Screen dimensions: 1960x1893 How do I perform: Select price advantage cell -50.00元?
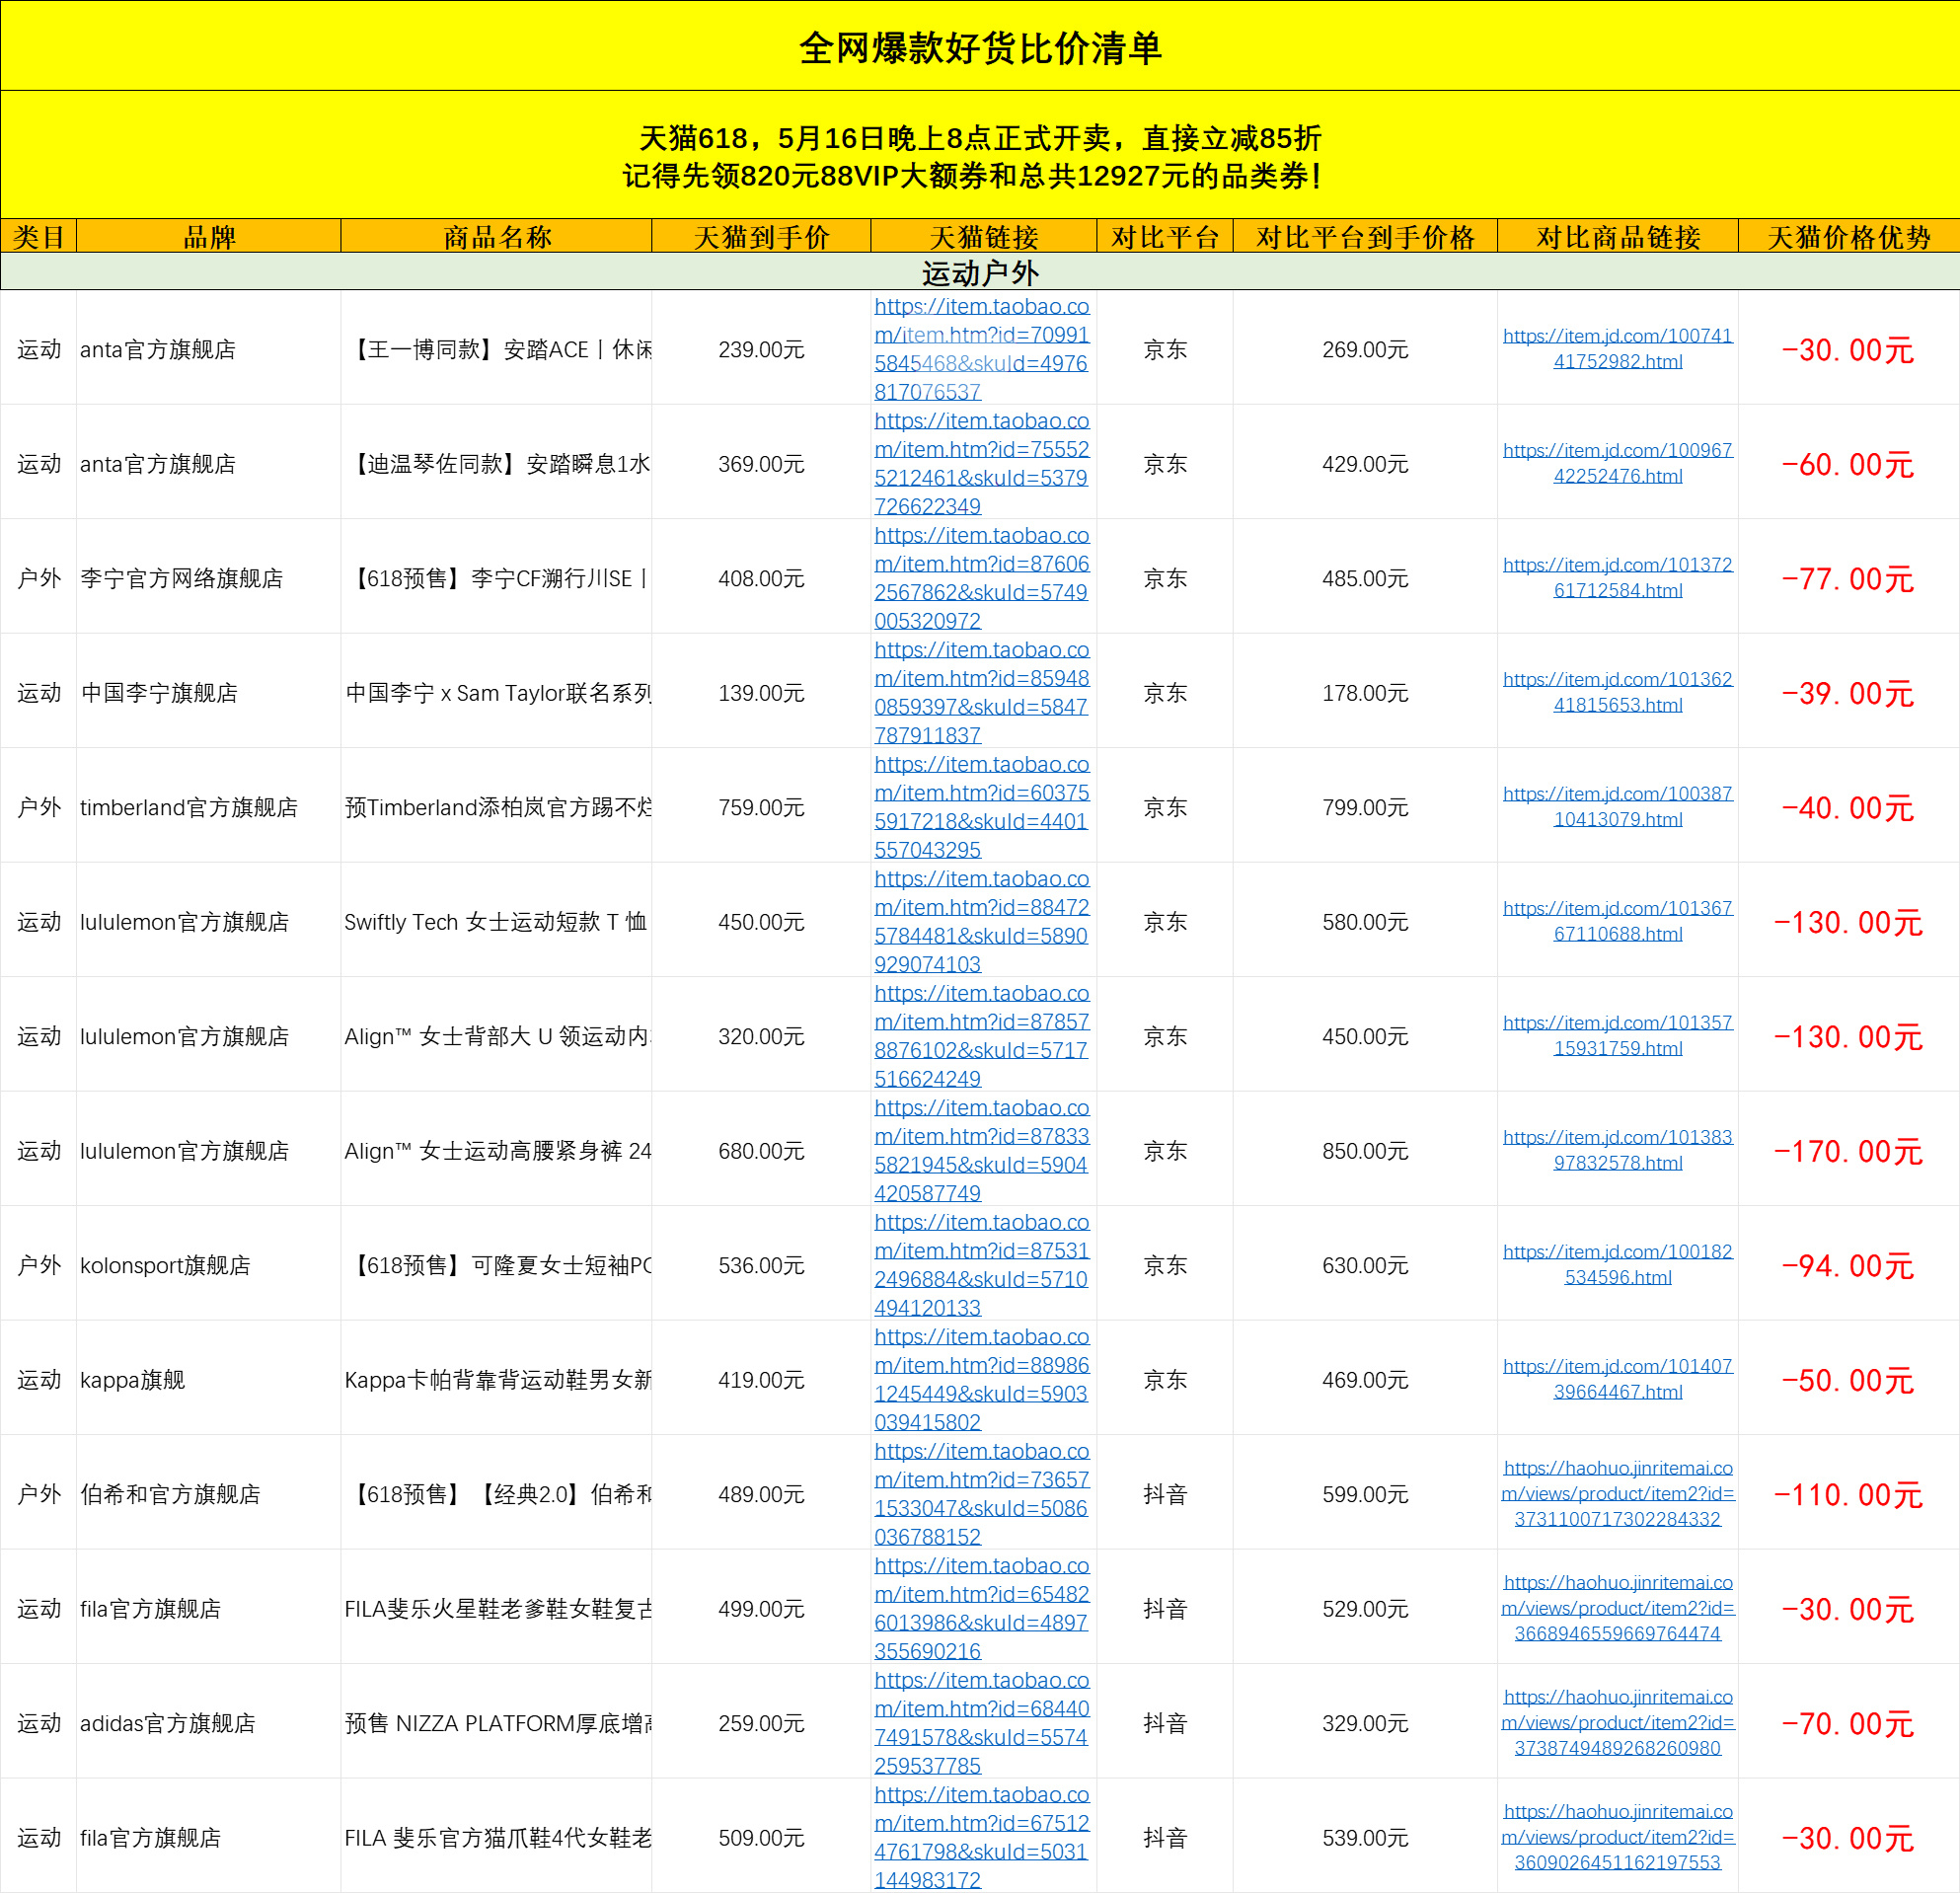[x=1849, y=1380]
